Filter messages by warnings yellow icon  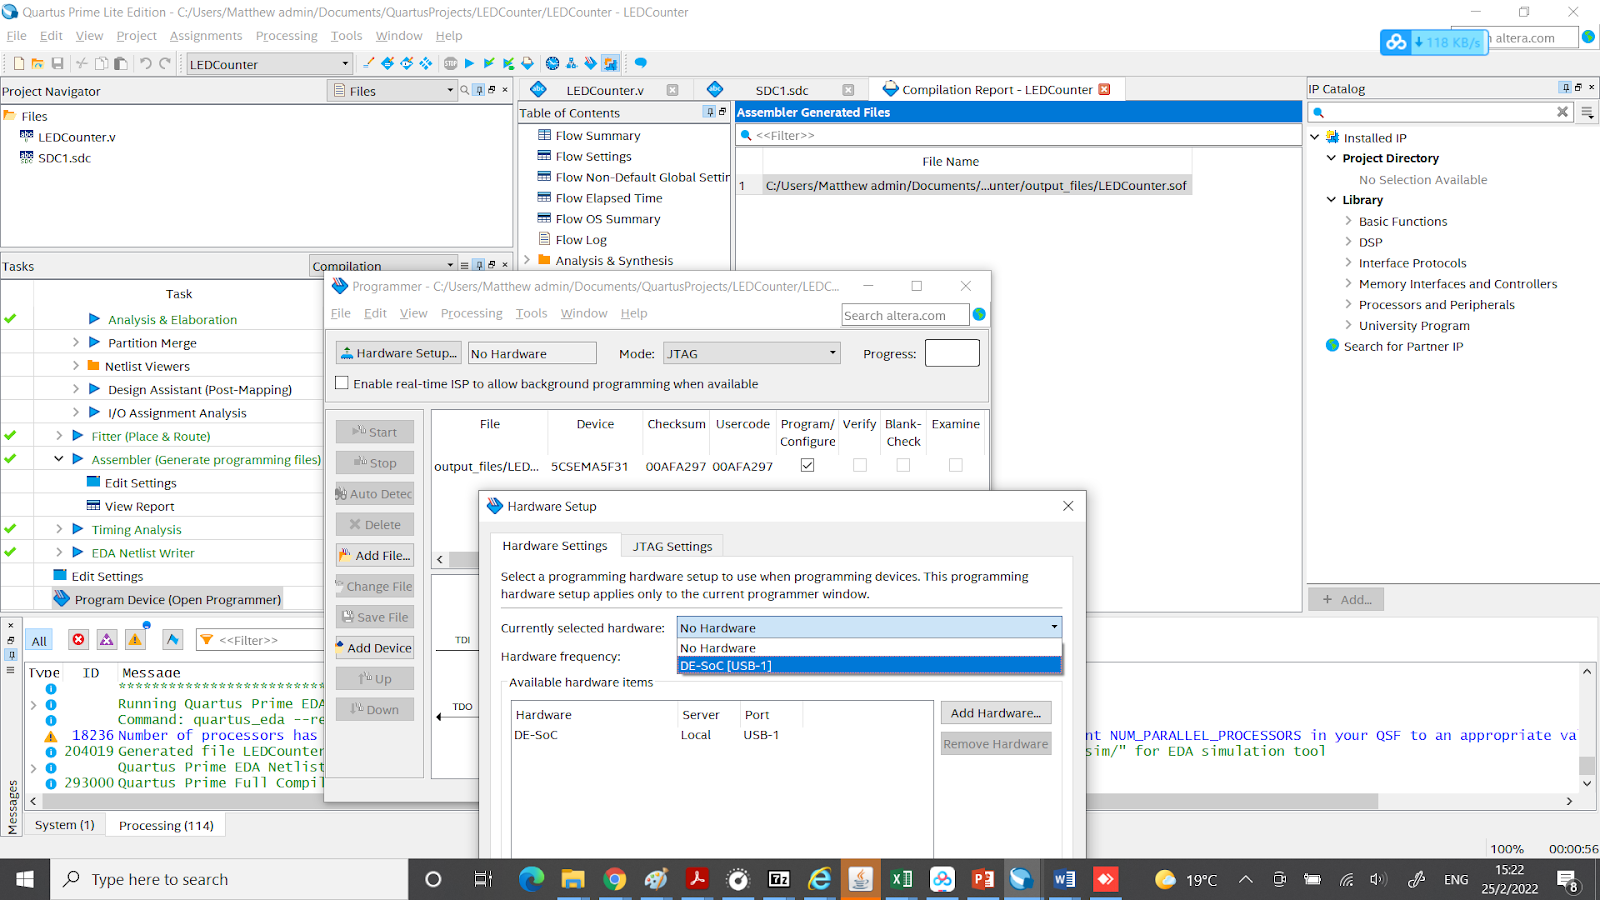[x=135, y=639]
